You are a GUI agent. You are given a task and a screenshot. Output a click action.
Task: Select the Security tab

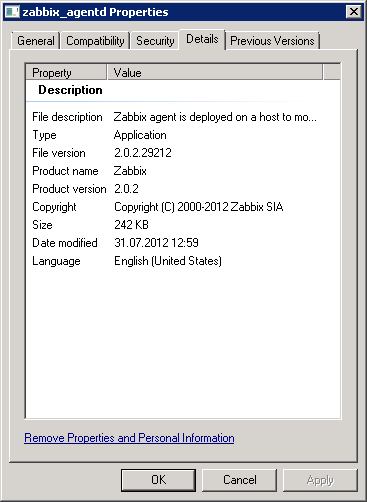(x=155, y=41)
